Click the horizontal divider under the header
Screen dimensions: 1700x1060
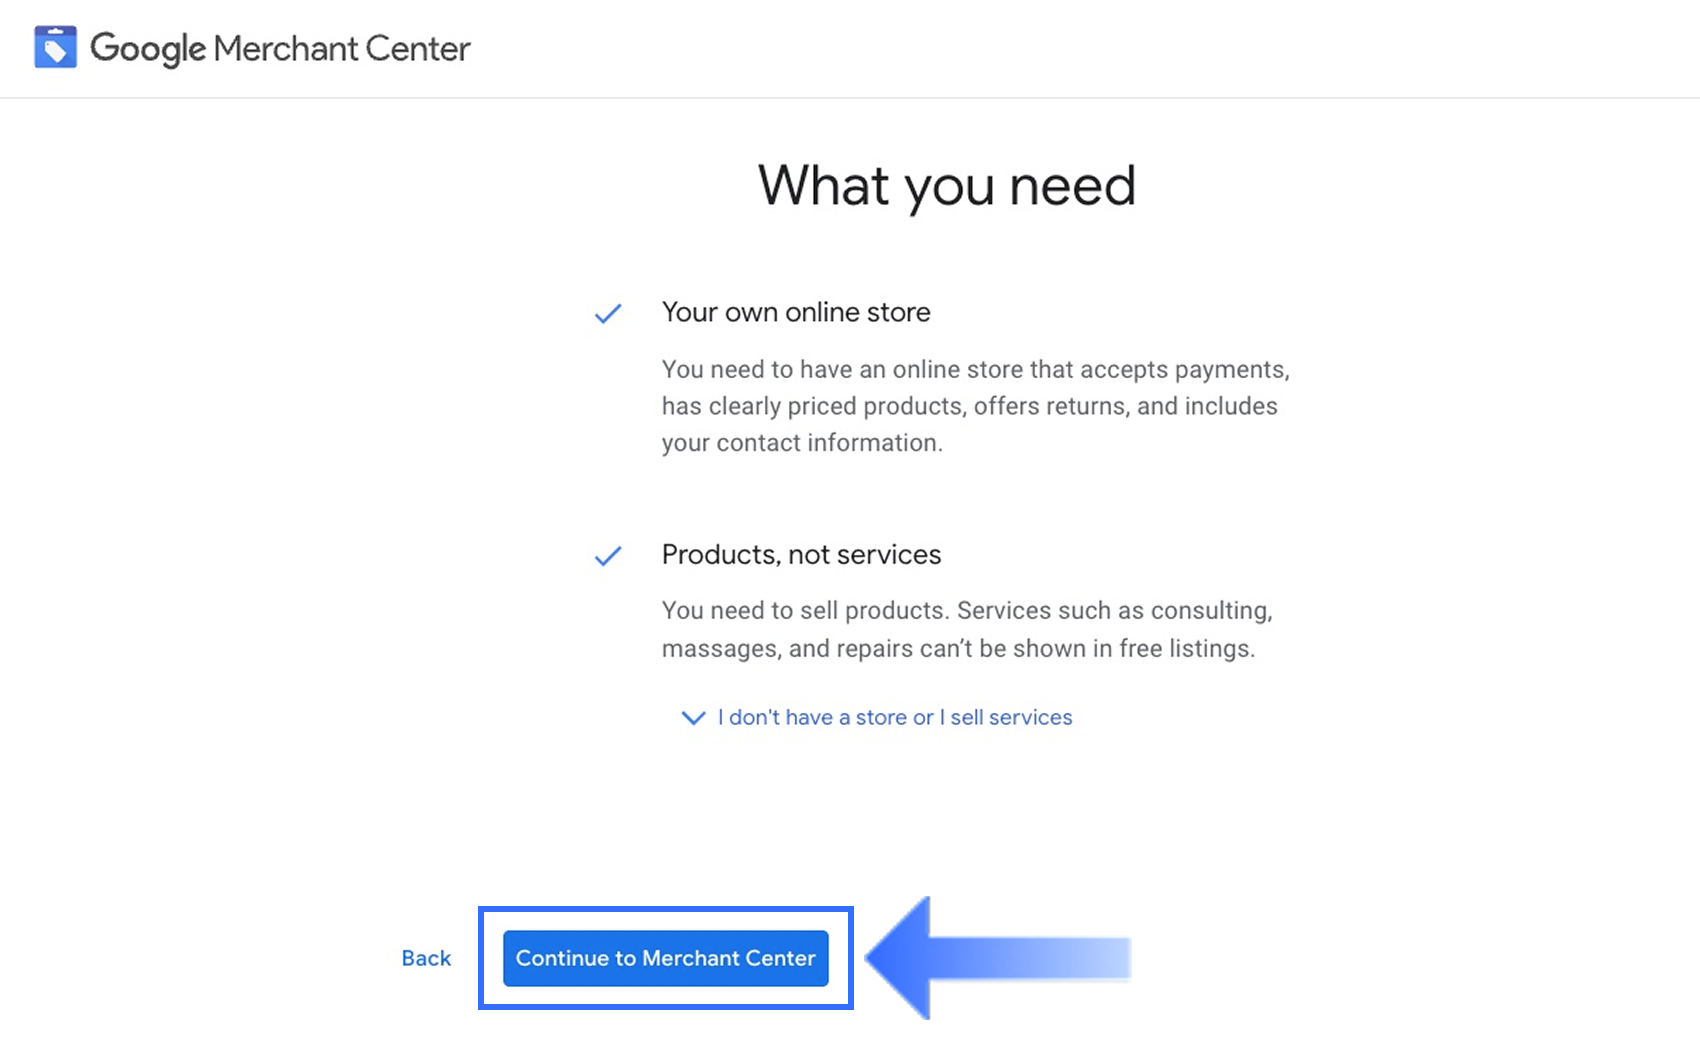coord(850,98)
